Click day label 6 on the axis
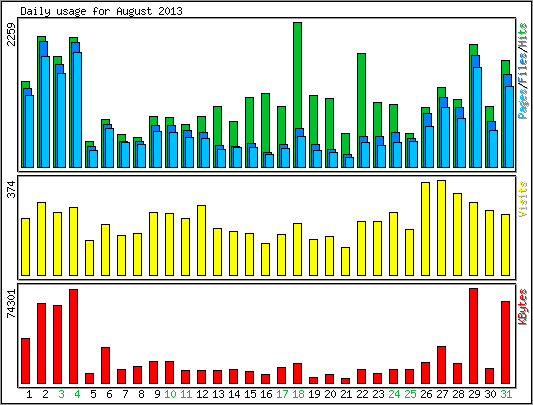 coord(109,394)
